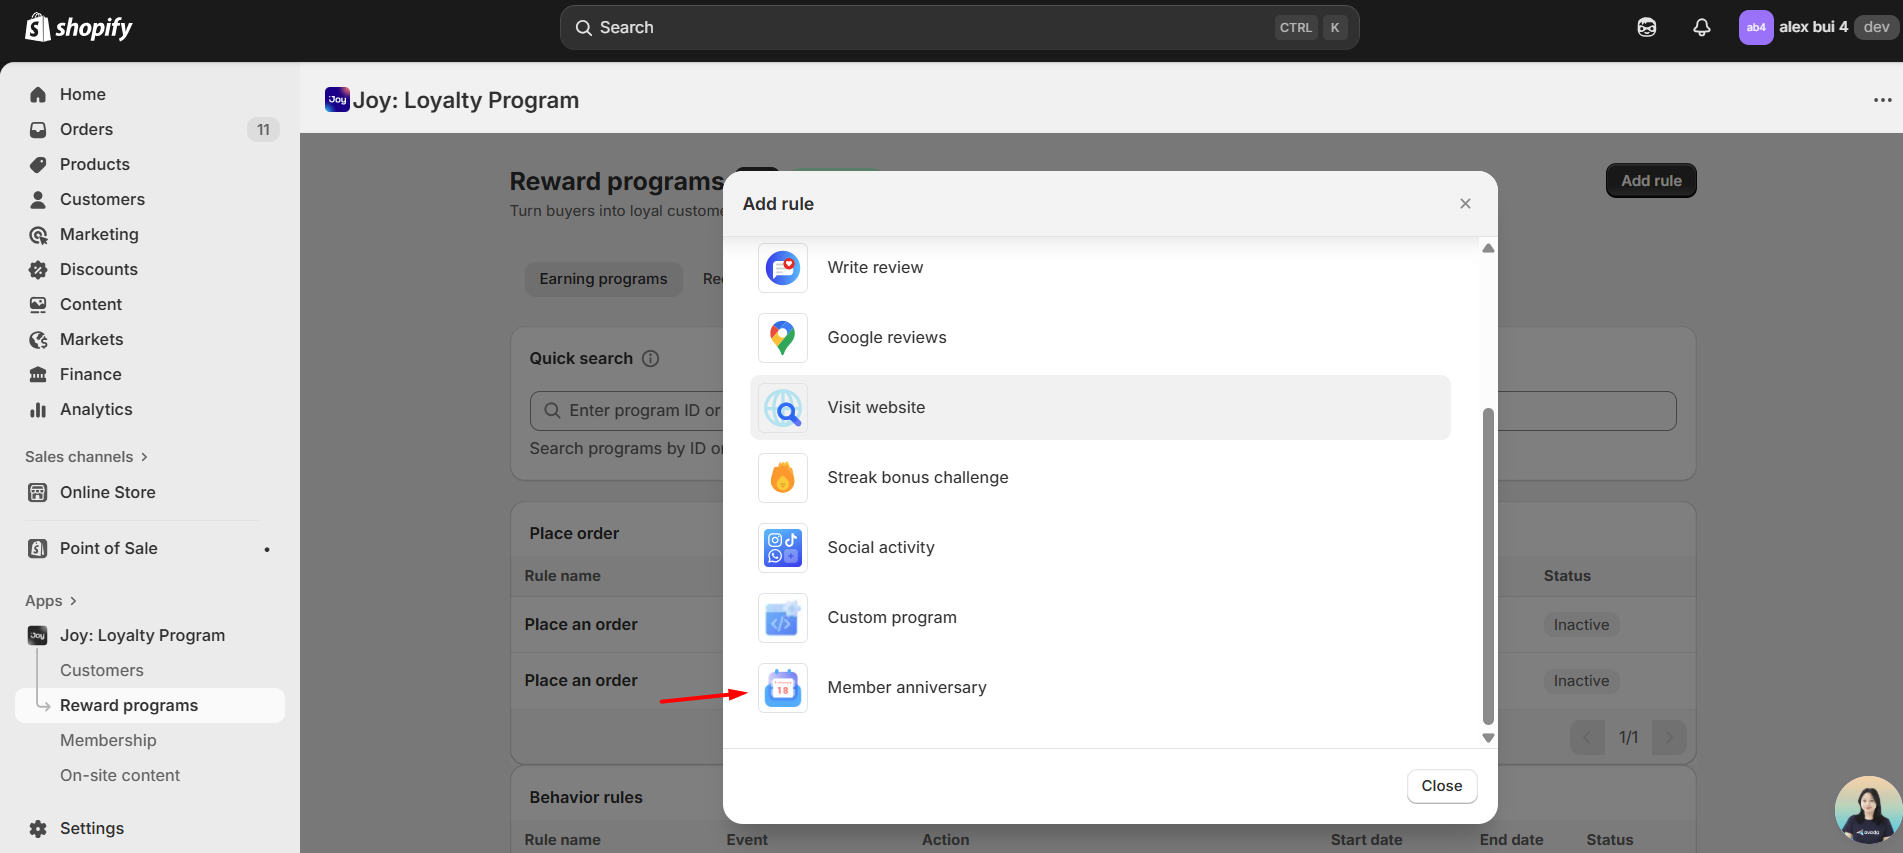
Task: Click the Write review speech bubble icon
Action: click(782, 268)
